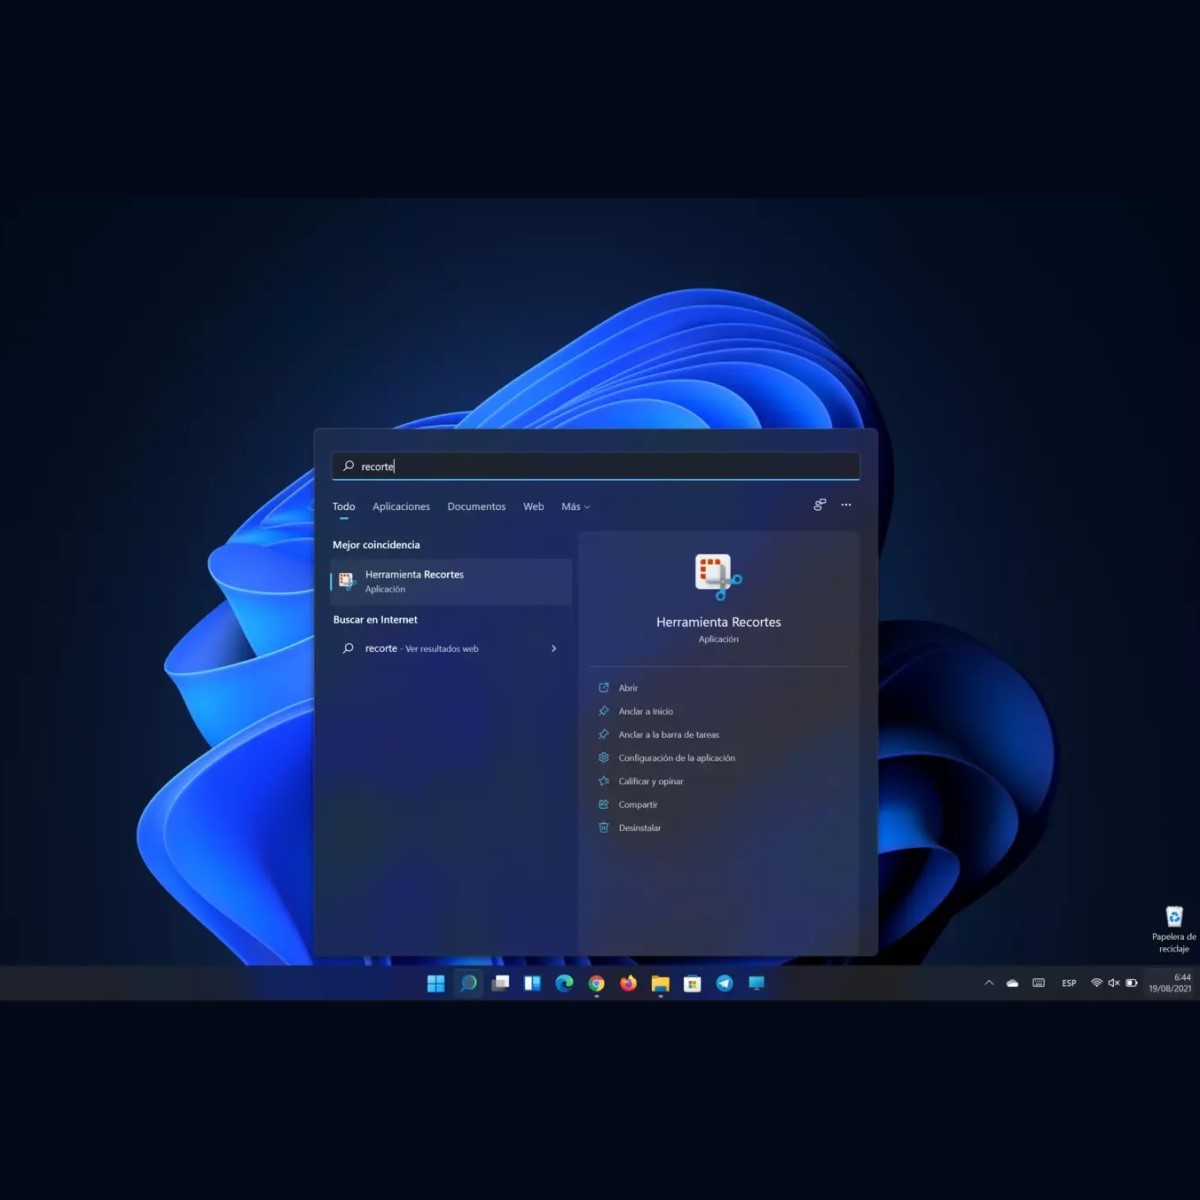The height and width of the screenshot is (1200, 1200).
Task: Open File Explorer from the taskbar
Action: (660, 983)
